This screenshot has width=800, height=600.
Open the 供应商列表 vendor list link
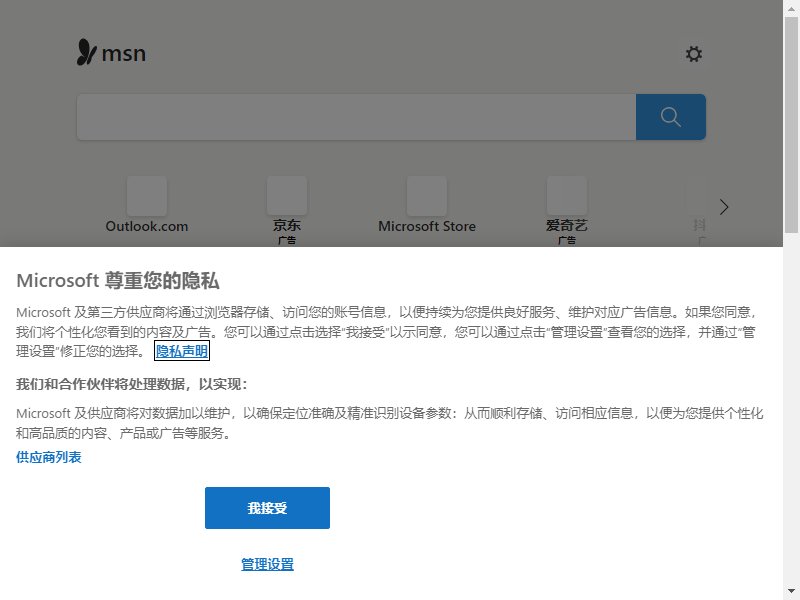tap(48, 457)
